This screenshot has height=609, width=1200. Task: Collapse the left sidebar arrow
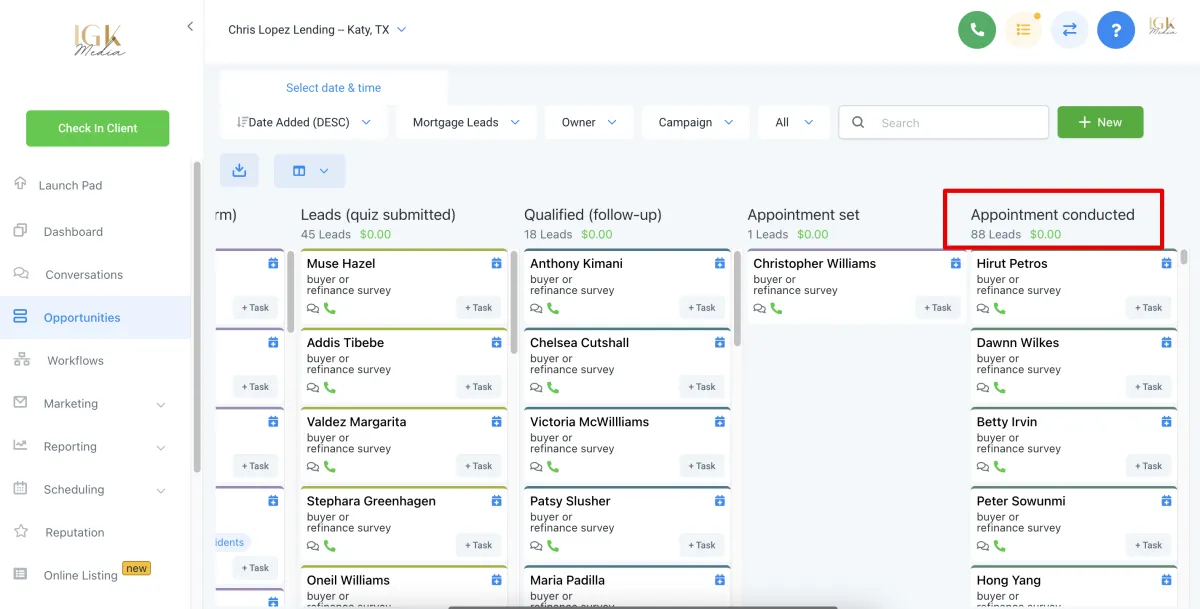tap(190, 27)
